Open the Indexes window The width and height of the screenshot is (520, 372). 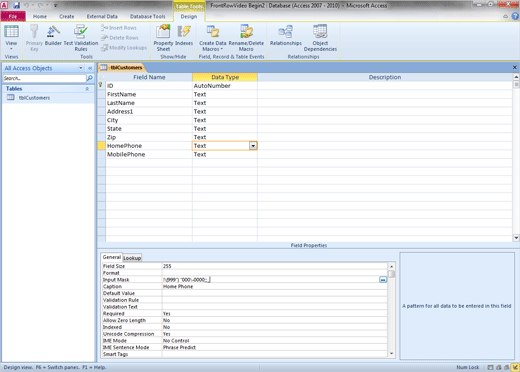[184, 35]
